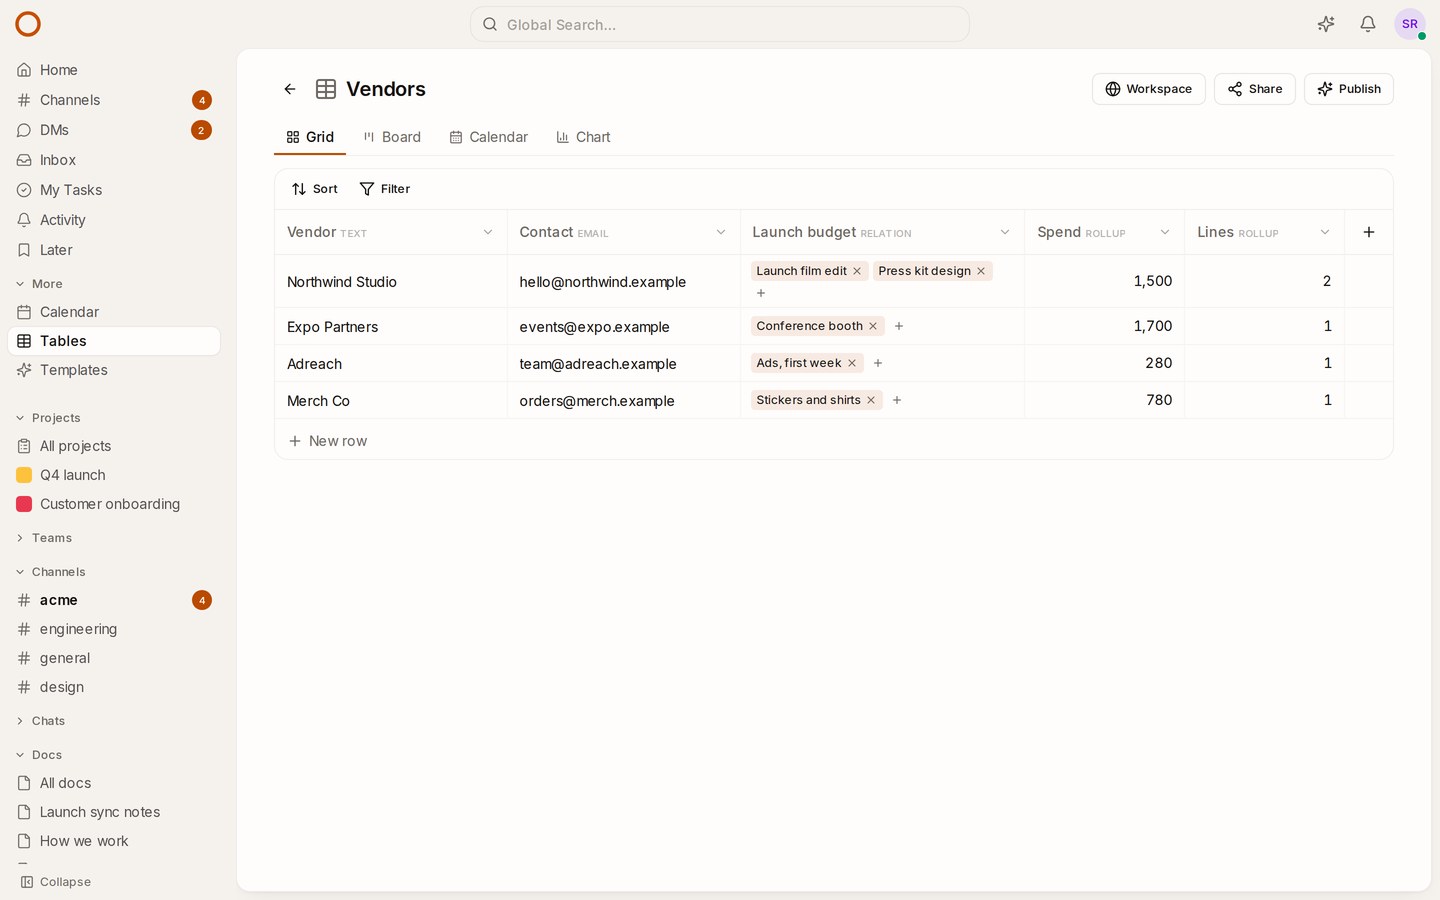Viewport: 1440px width, 900px height.
Task: Remove the Stickers and shirts tag
Action: pos(871,400)
